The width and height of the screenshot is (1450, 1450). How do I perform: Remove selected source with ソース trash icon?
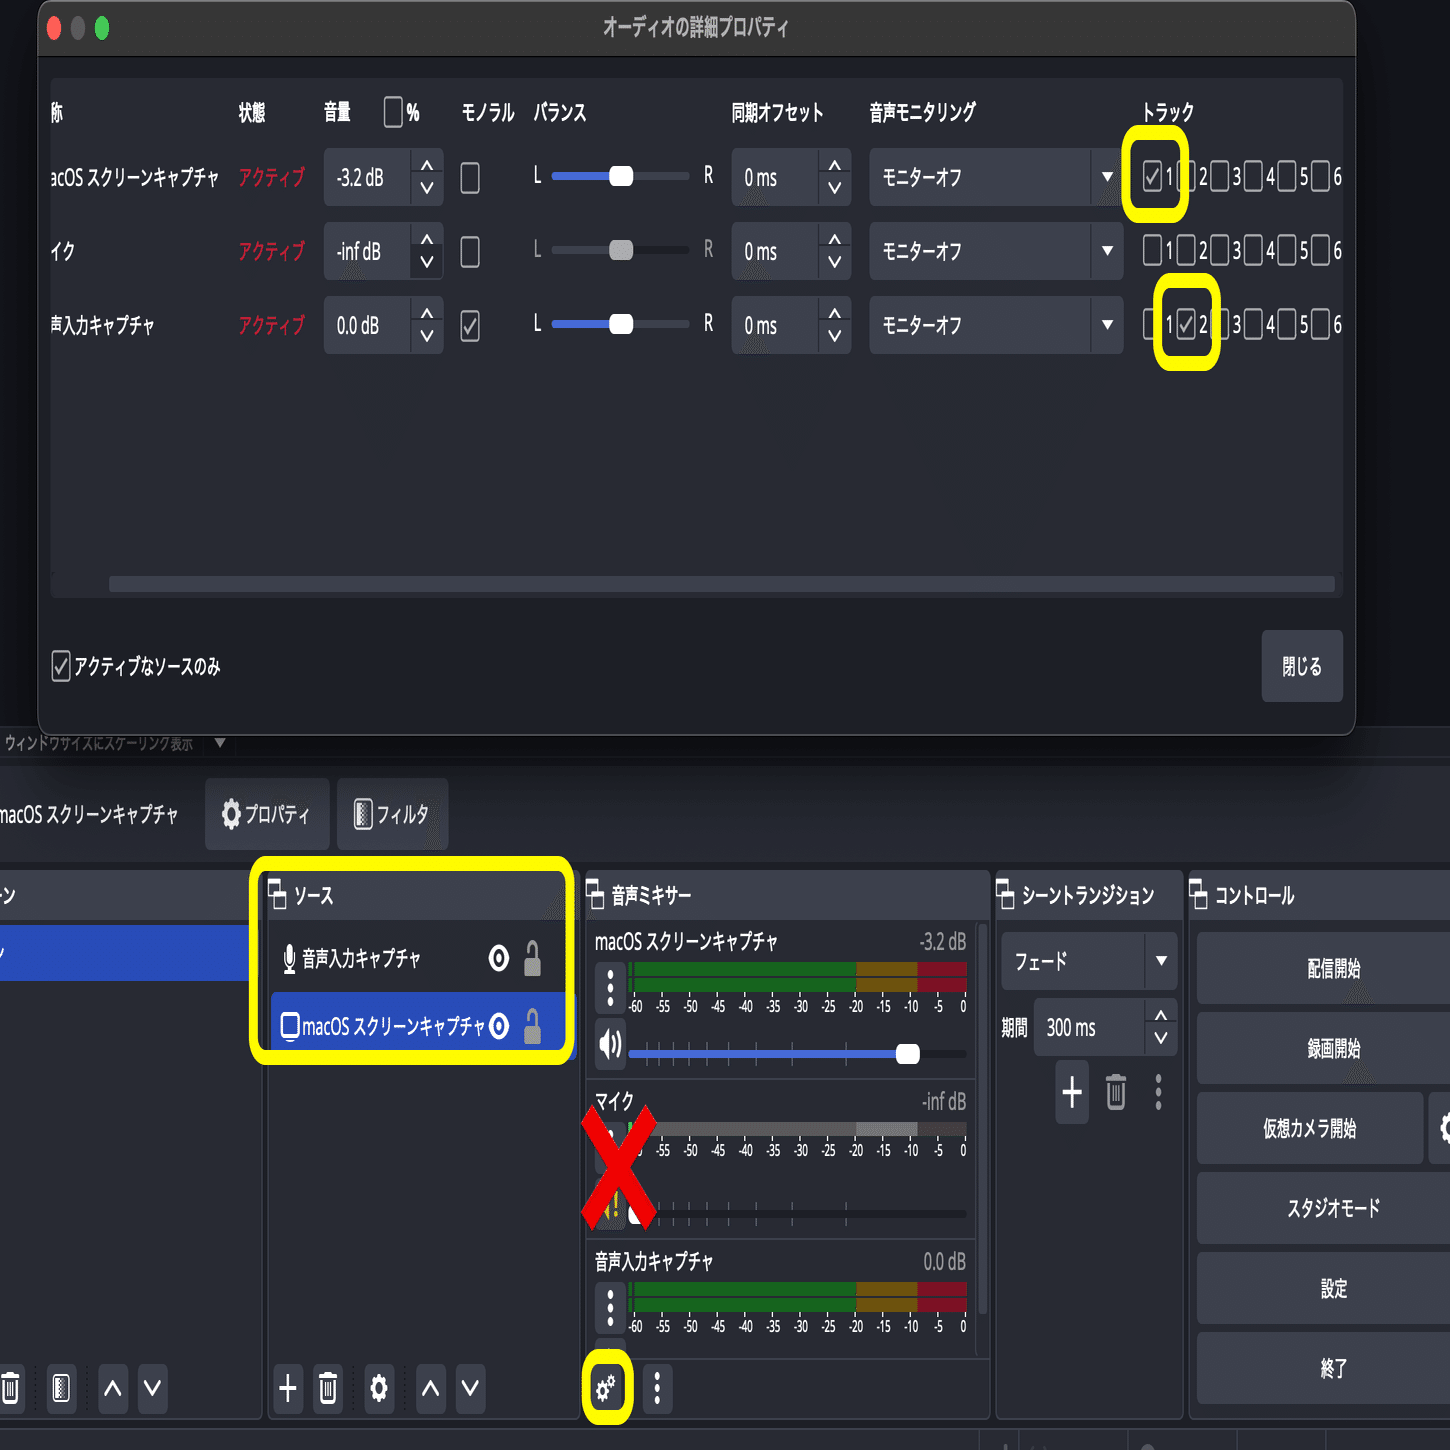point(328,1388)
